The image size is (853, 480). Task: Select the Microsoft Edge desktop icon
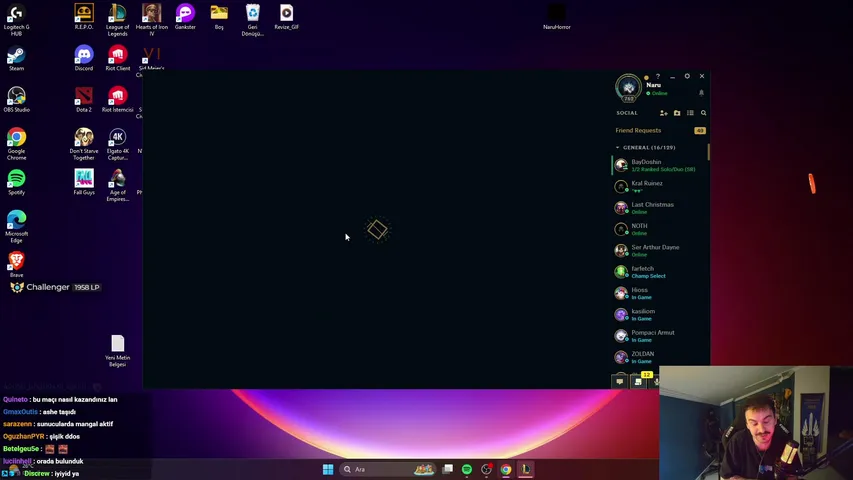point(16,226)
